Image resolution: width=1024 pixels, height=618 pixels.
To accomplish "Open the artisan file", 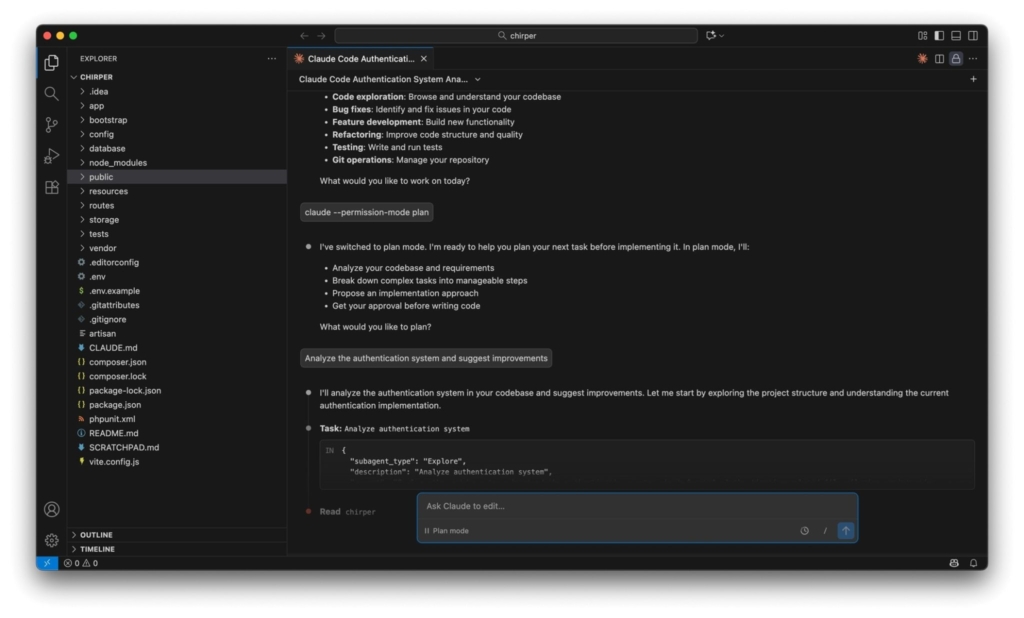I will (177, 334).
